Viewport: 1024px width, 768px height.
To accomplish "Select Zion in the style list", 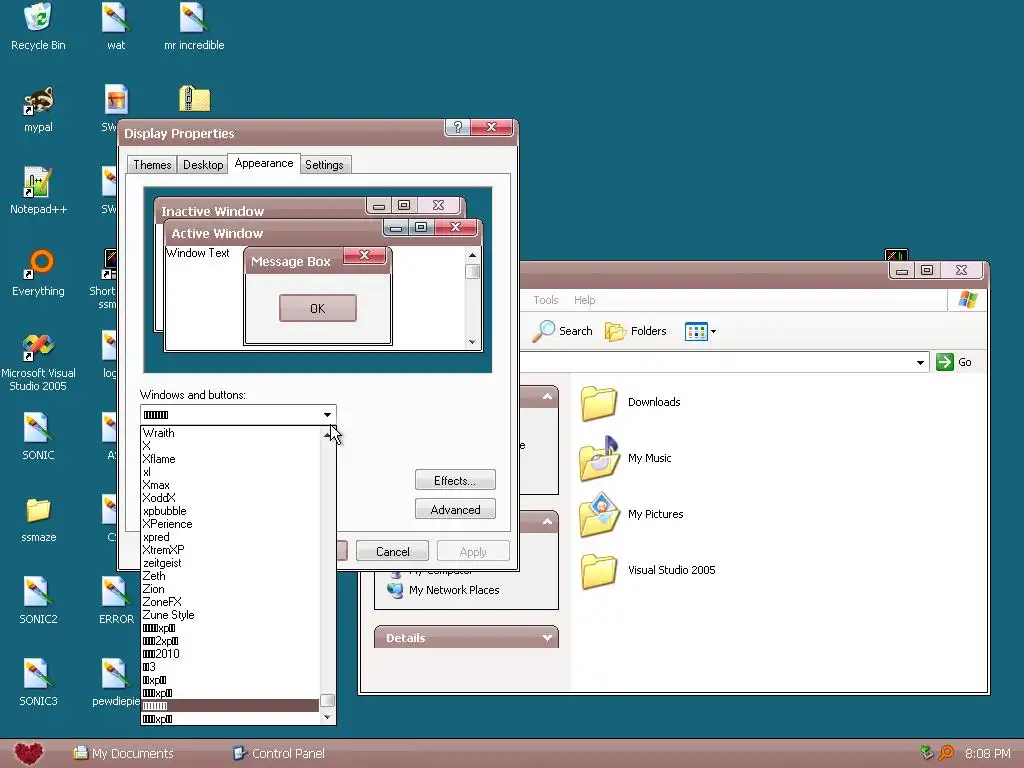I will [x=230, y=589].
